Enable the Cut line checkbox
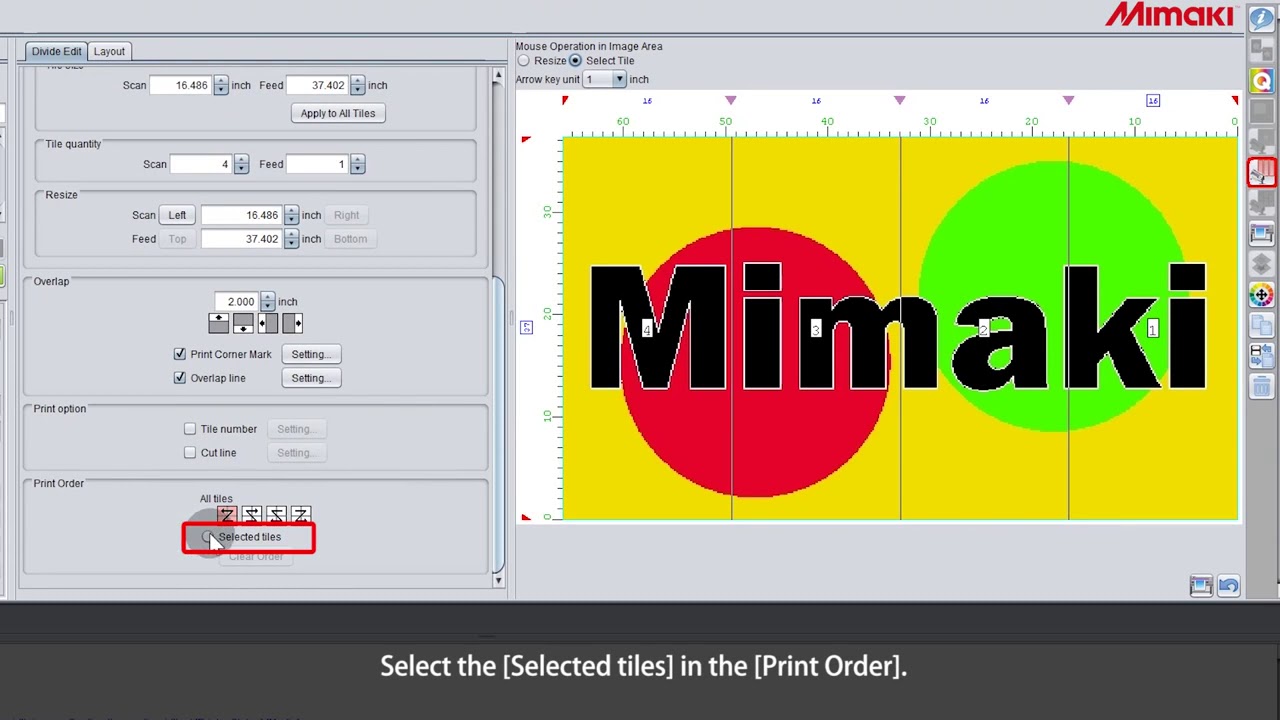The height and width of the screenshot is (720, 1280). point(190,453)
